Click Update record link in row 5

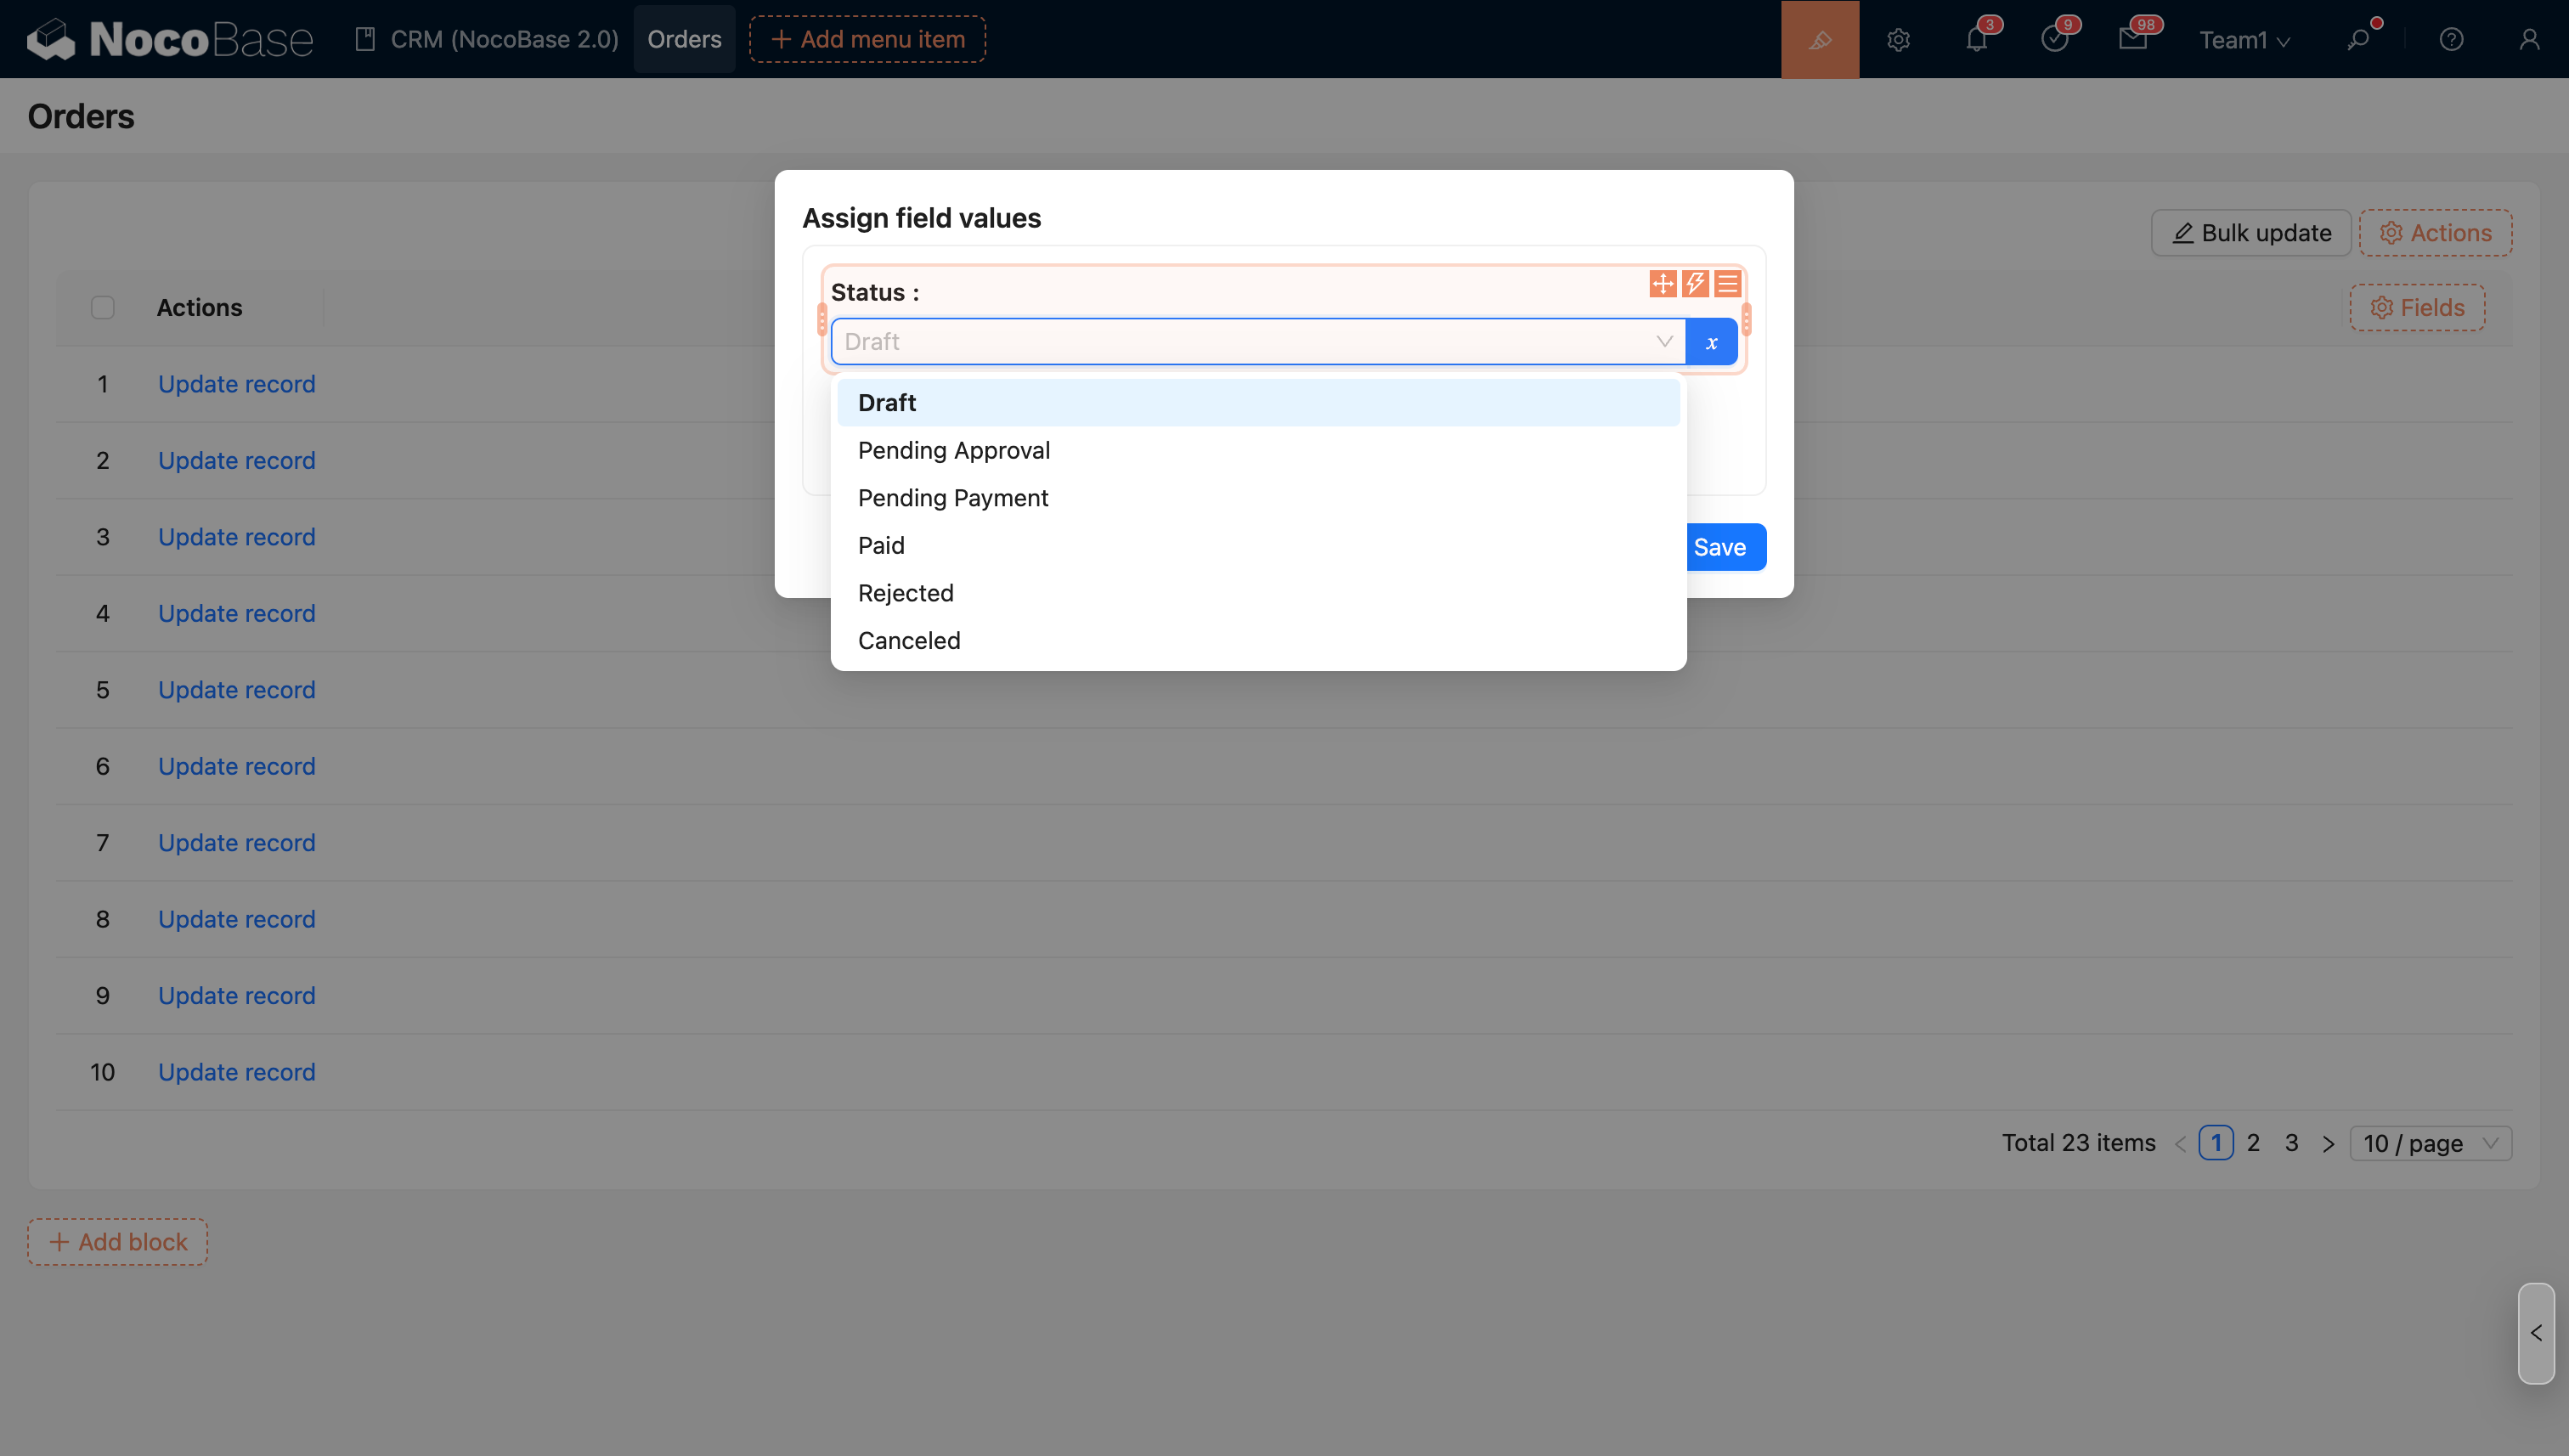[x=237, y=690]
